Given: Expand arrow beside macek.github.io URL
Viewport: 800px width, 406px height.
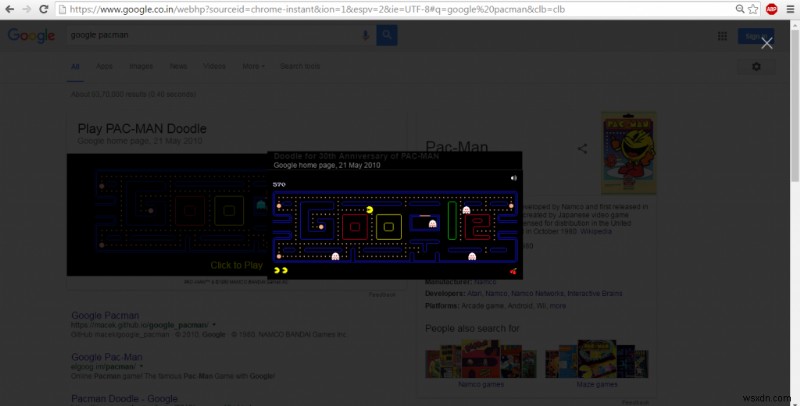Looking at the screenshot, I should point(214,325).
